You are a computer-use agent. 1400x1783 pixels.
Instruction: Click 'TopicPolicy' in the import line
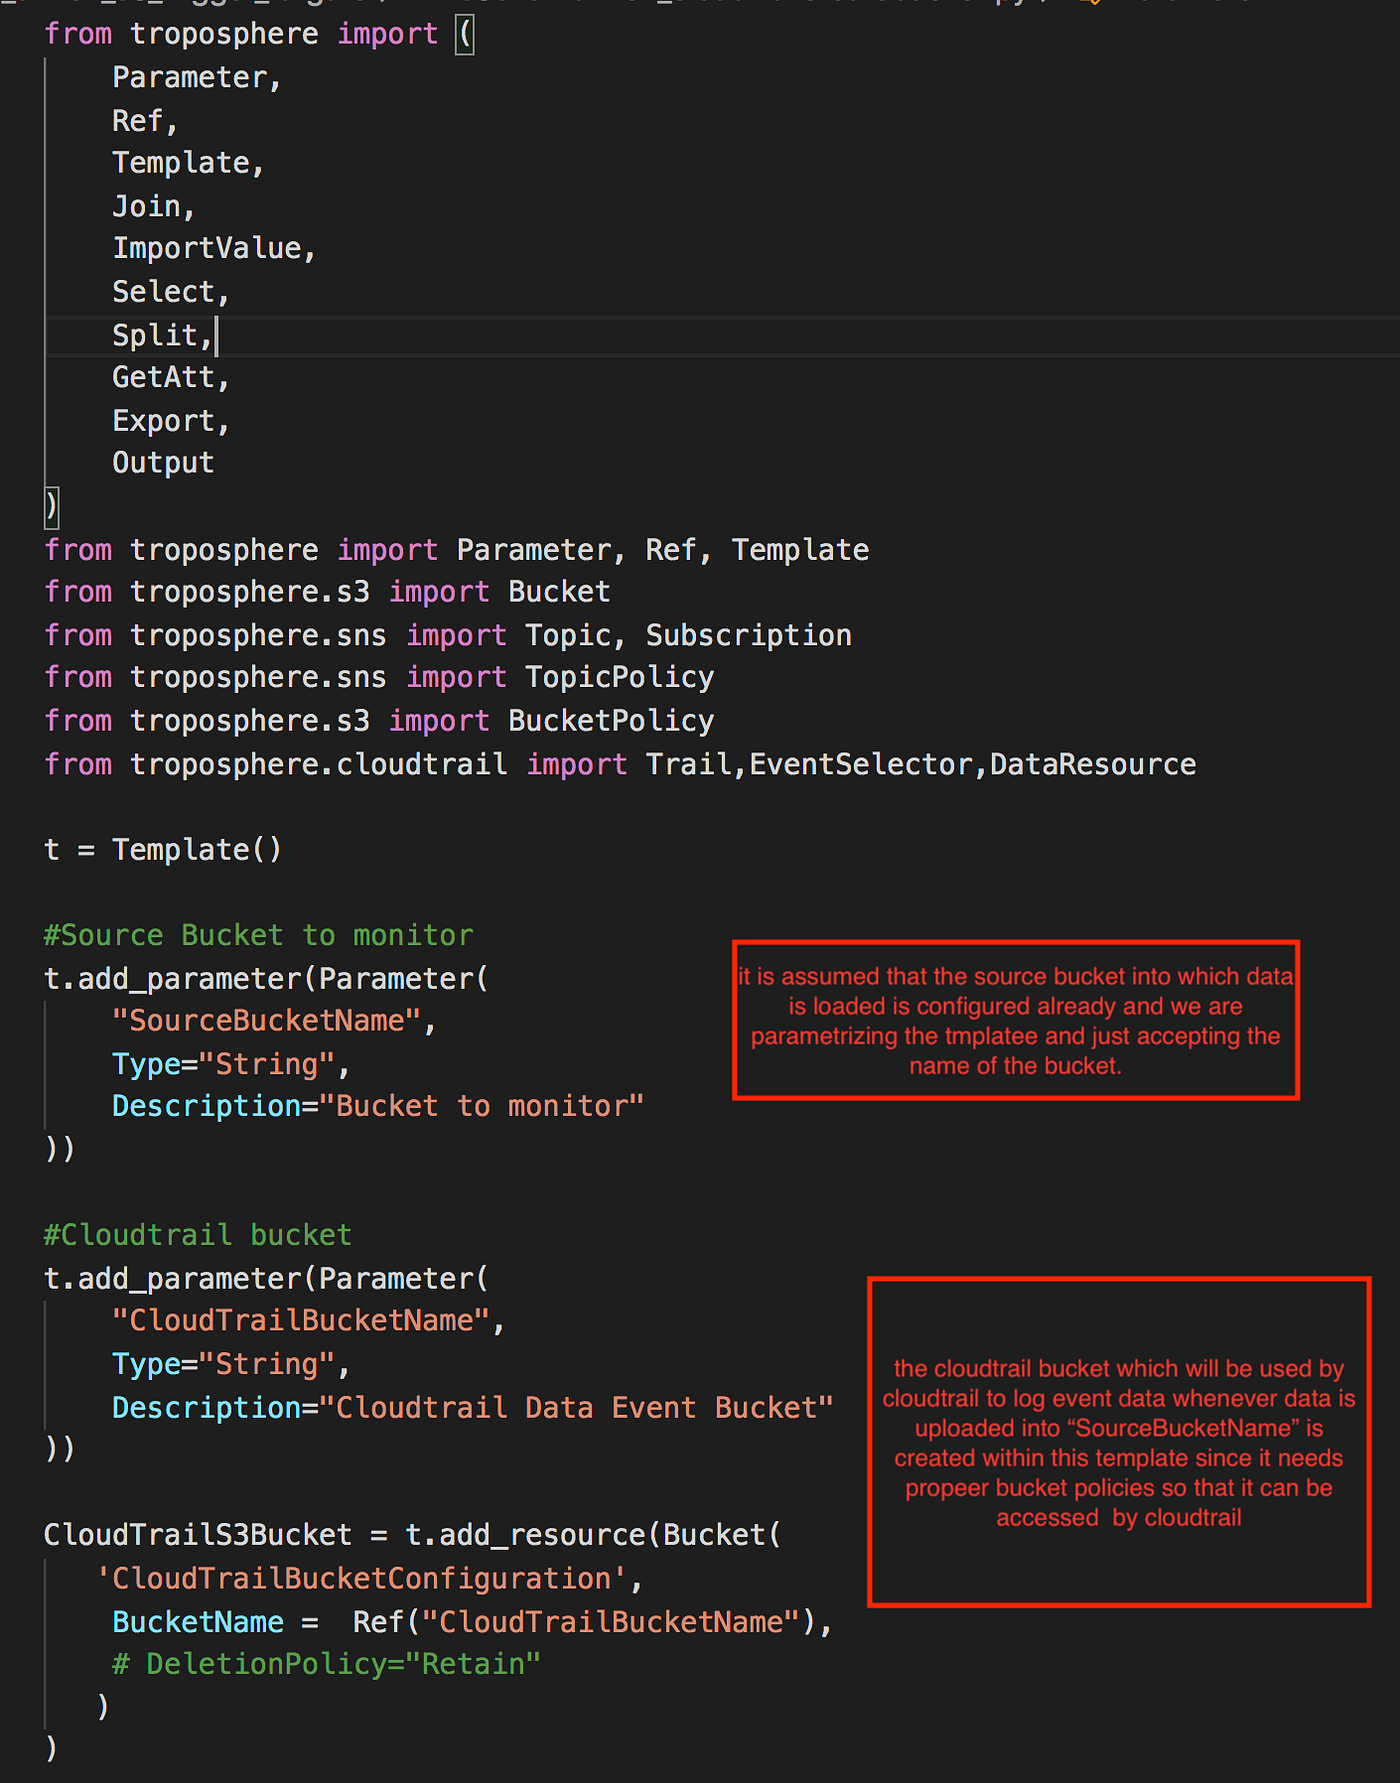620,677
